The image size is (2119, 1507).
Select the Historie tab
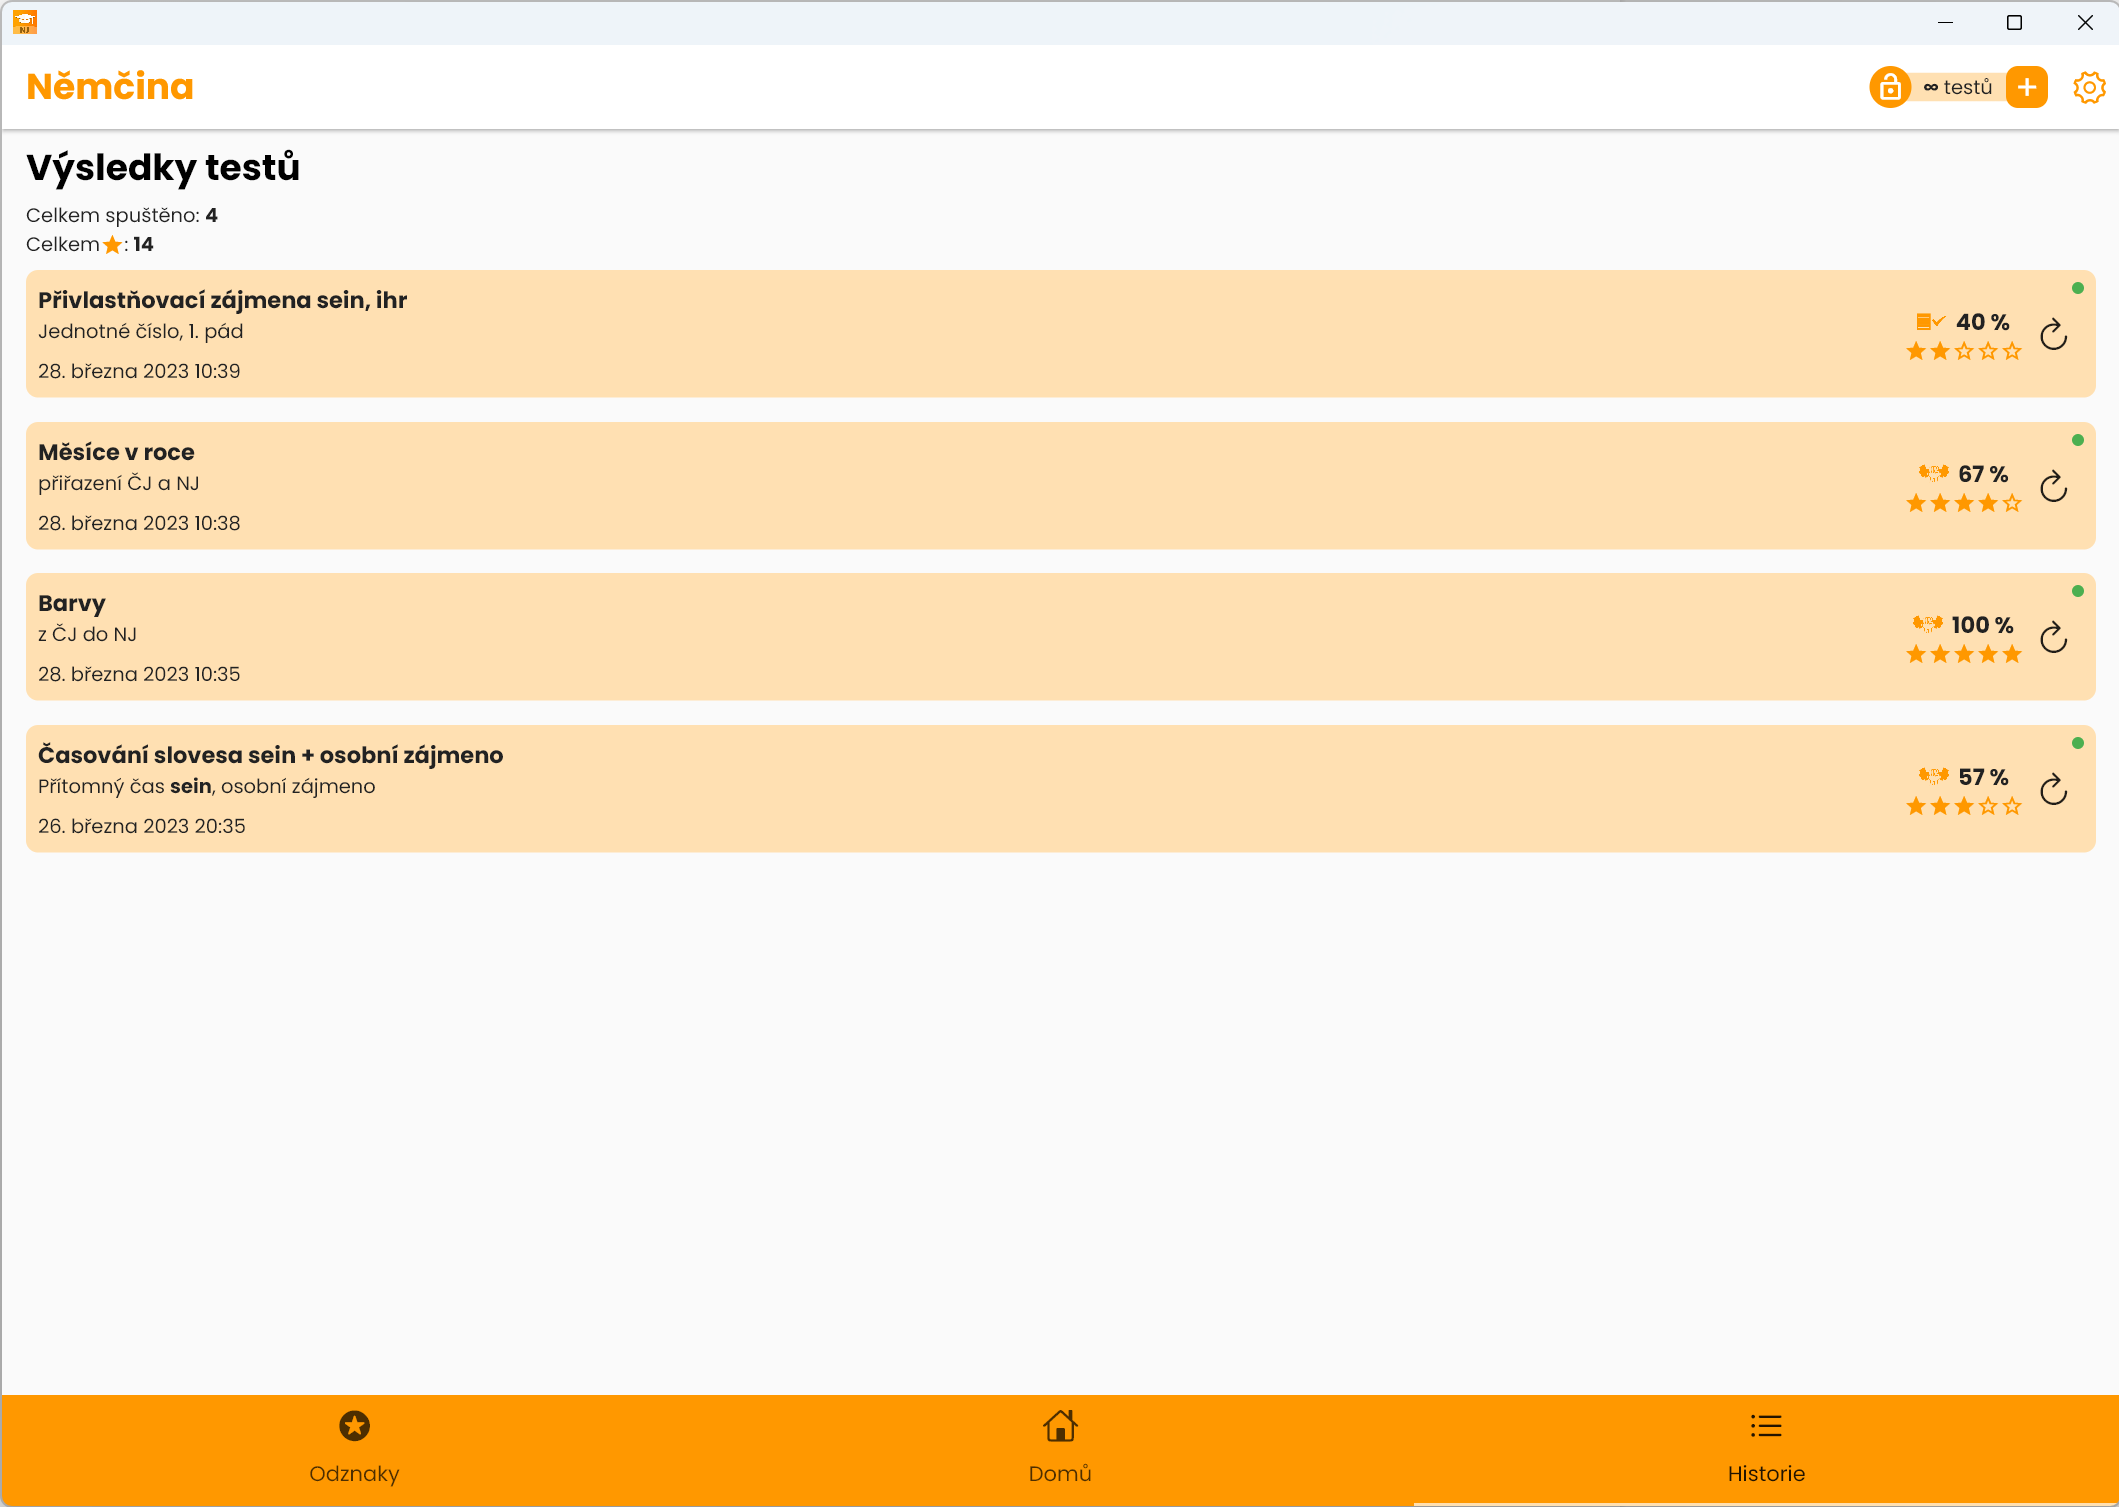(x=1765, y=1446)
